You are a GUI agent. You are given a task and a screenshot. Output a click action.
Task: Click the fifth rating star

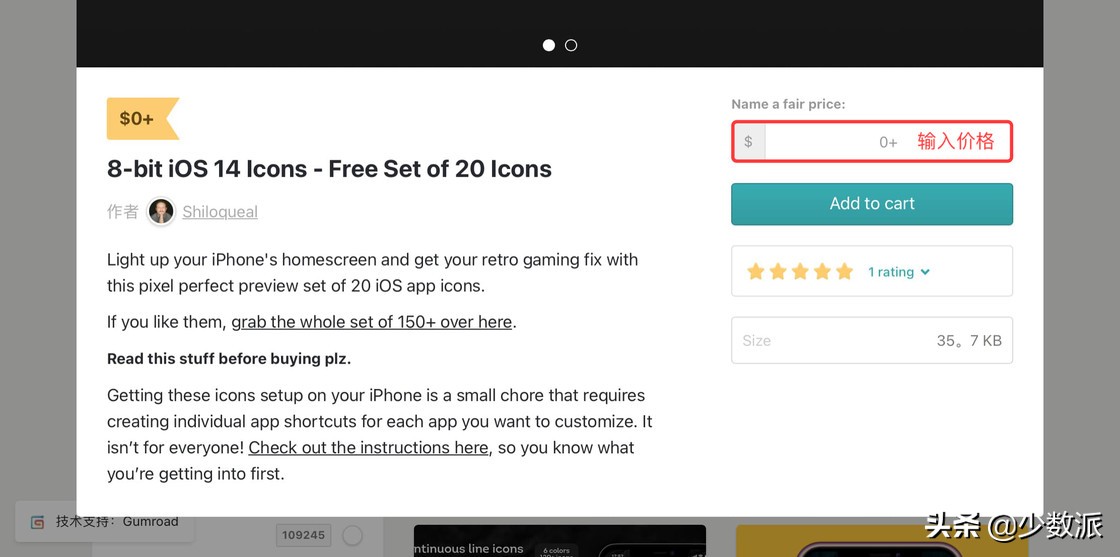pyautogui.click(x=844, y=272)
